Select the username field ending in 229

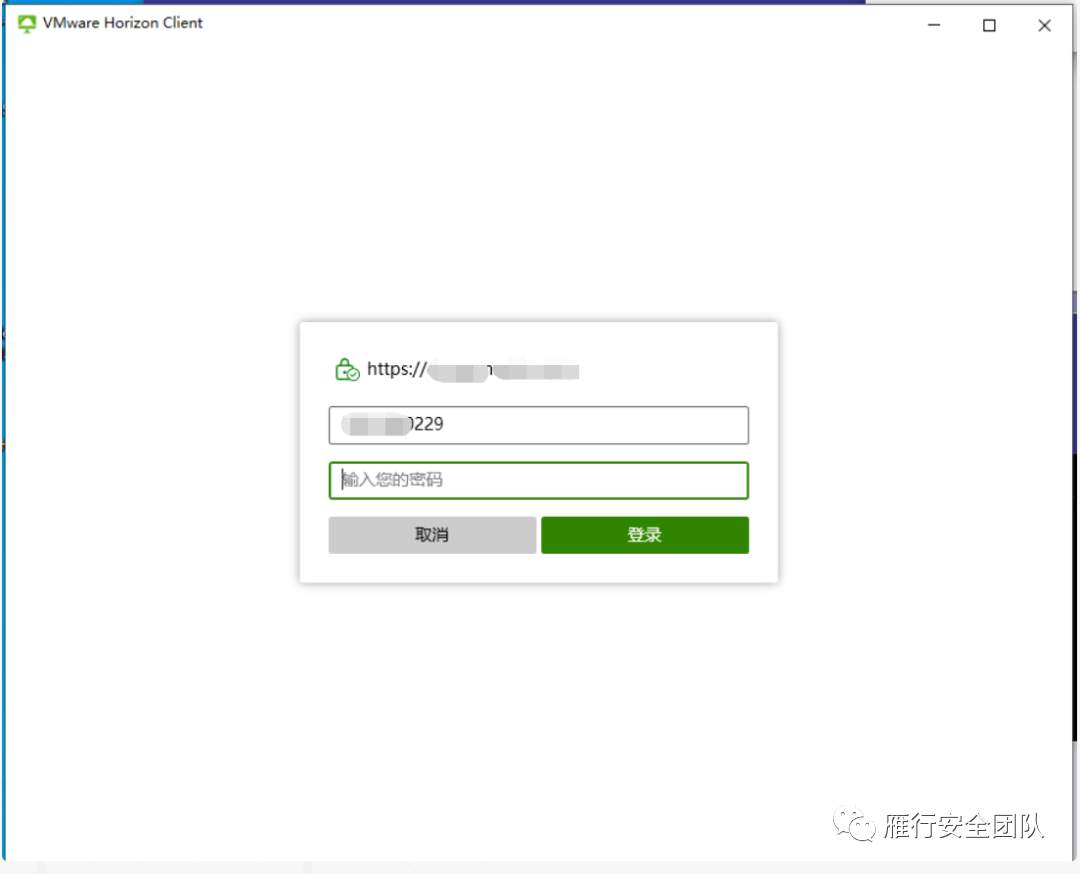tap(539, 425)
